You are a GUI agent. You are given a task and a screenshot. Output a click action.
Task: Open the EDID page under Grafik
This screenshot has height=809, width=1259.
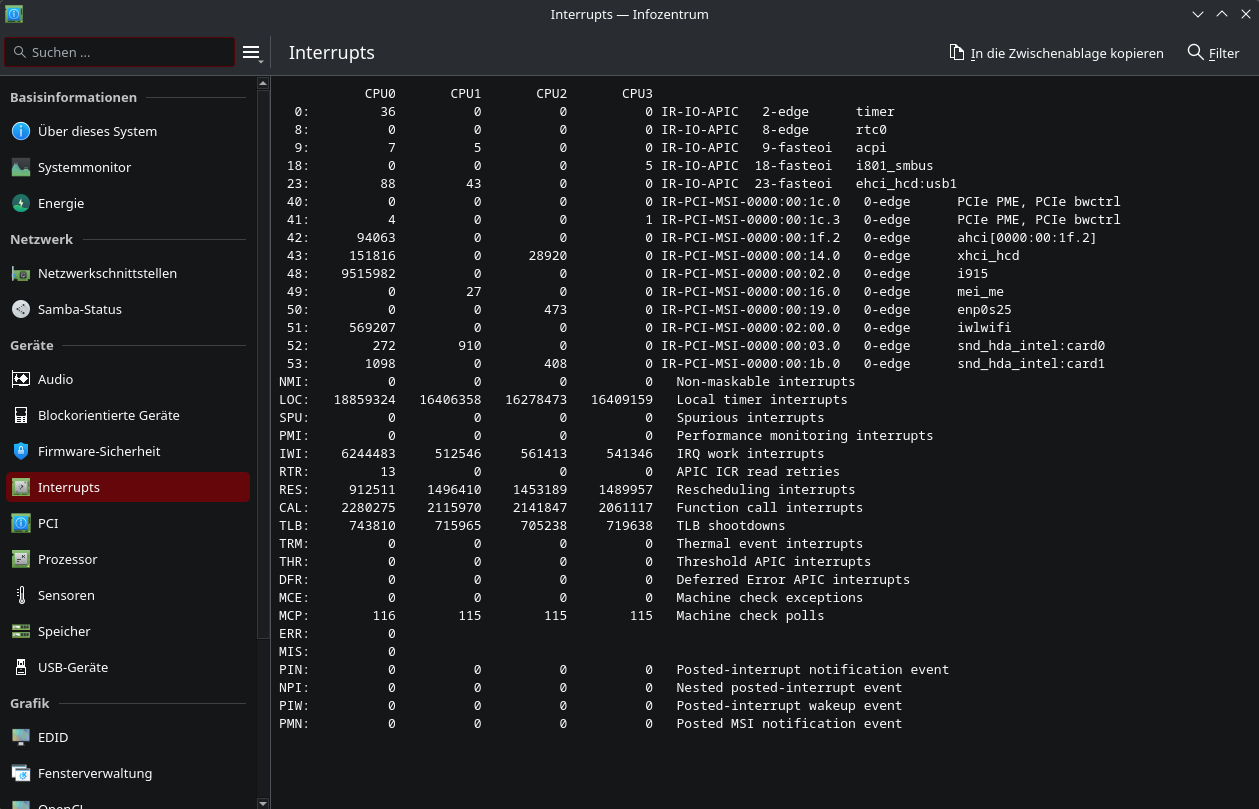click(128, 737)
